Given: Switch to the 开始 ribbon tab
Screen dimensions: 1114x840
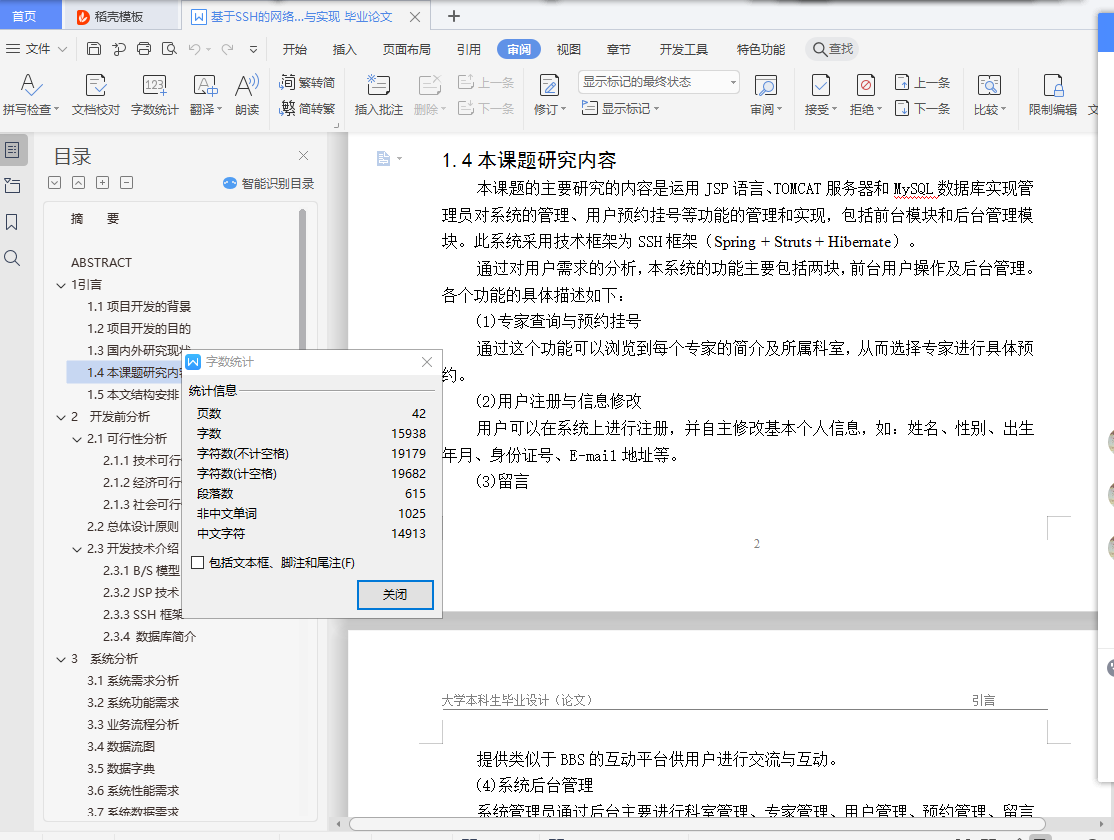Looking at the screenshot, I should (x=294, y=49).
